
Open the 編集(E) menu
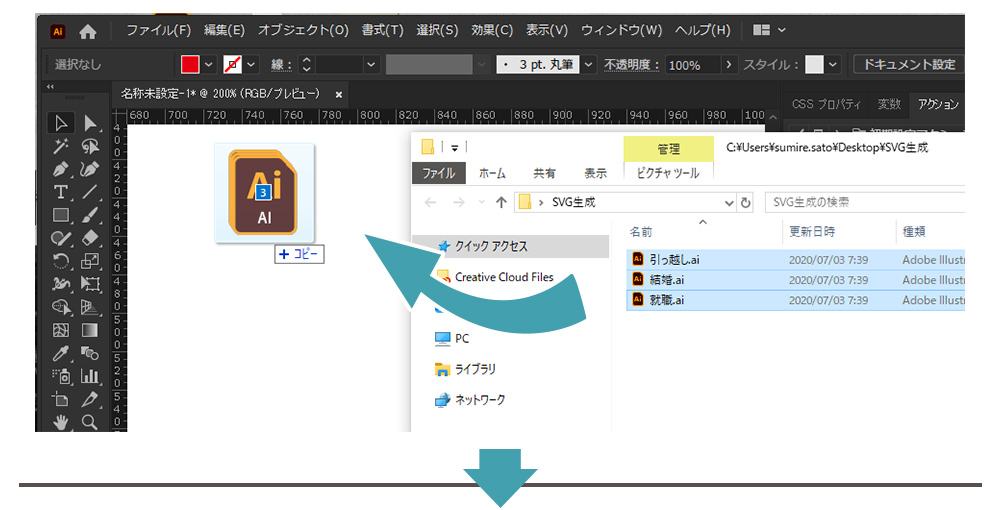tap(224, 30)
